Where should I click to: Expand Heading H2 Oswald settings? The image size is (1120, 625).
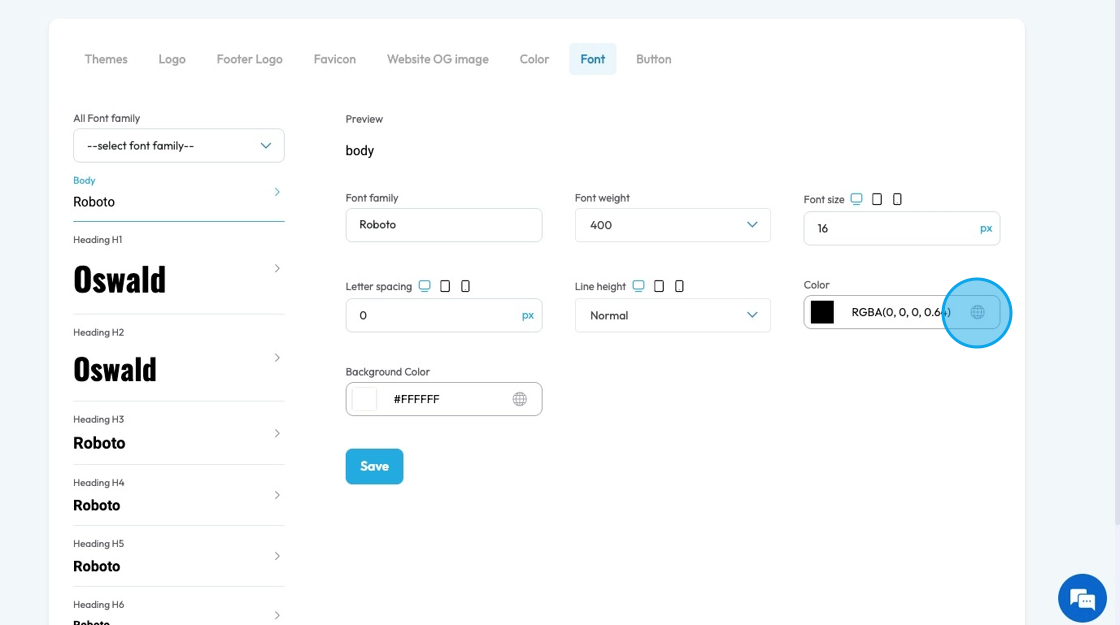(179, 358)
